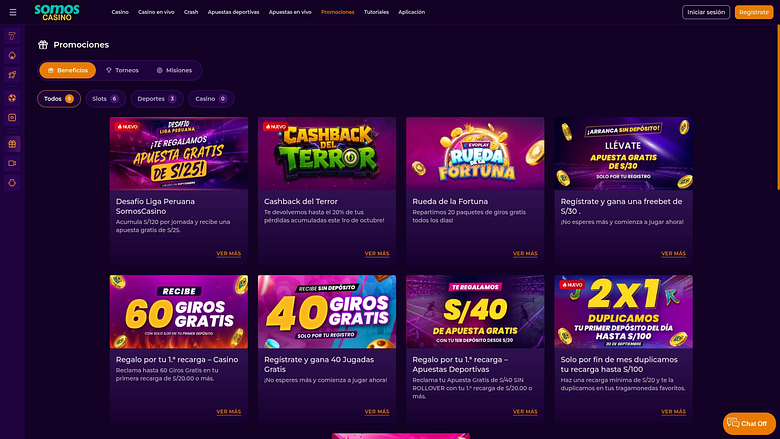This screenshot has width=780, height=439.
Task: Go to Casino en vivo in the top menu
Action: point(156,12)
